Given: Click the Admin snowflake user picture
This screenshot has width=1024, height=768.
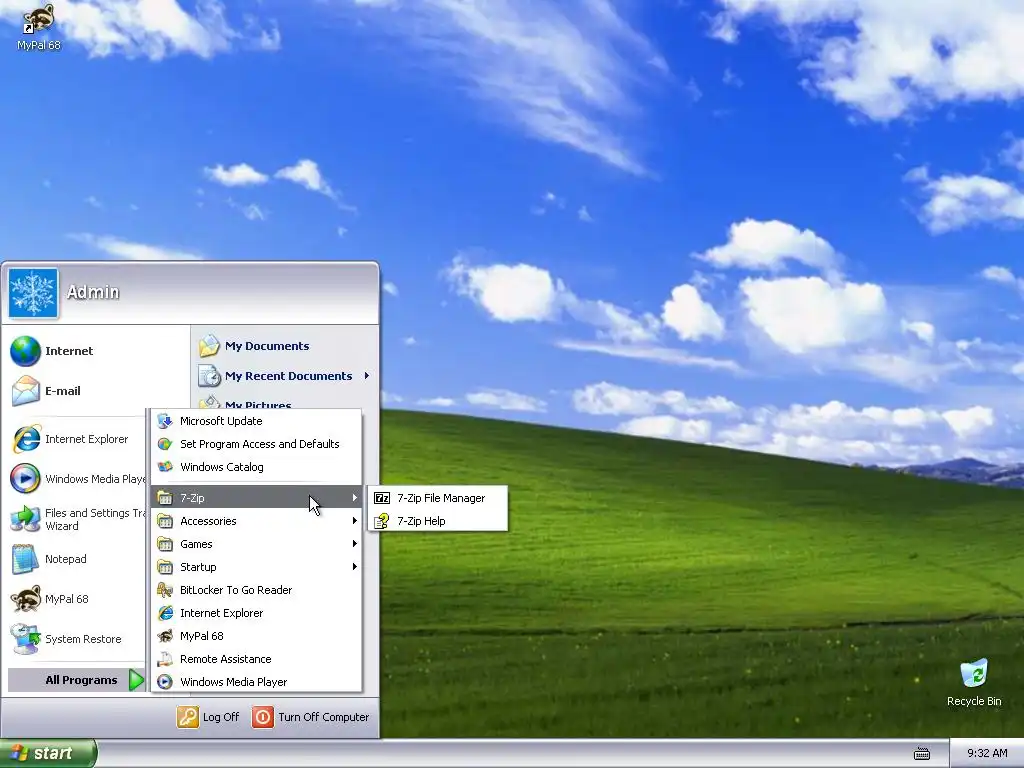Looking at the screenshot, I should [33, 293].
